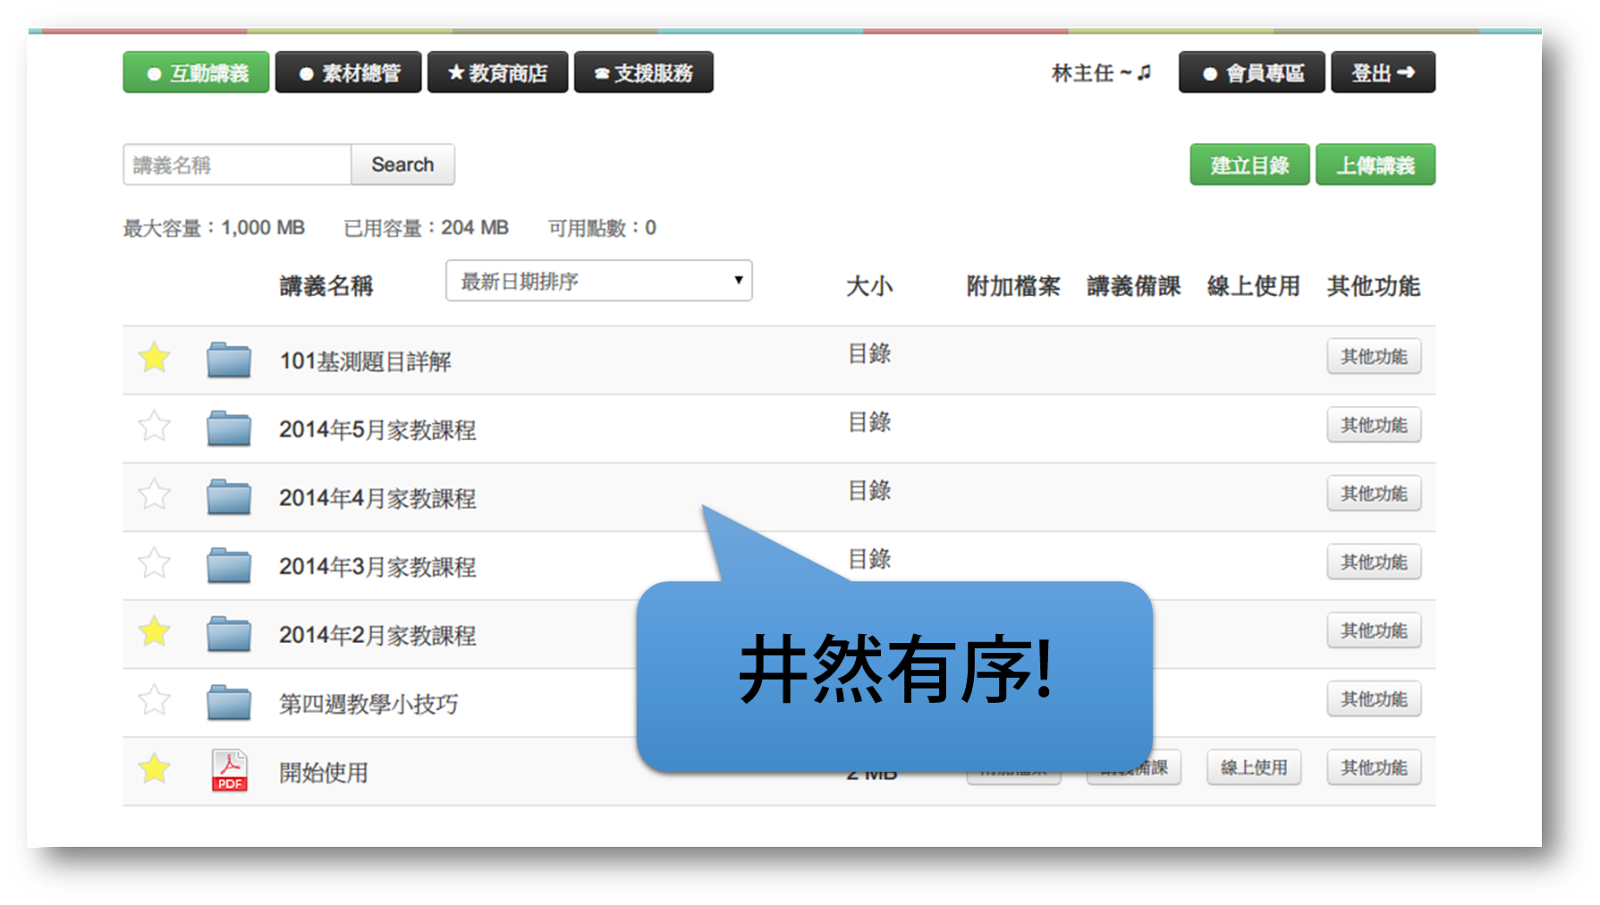Open 其他功能 for 2014年2月家教課程
The width and height of the screenshot is (1600, 905).
click(x=1374, y=630)
